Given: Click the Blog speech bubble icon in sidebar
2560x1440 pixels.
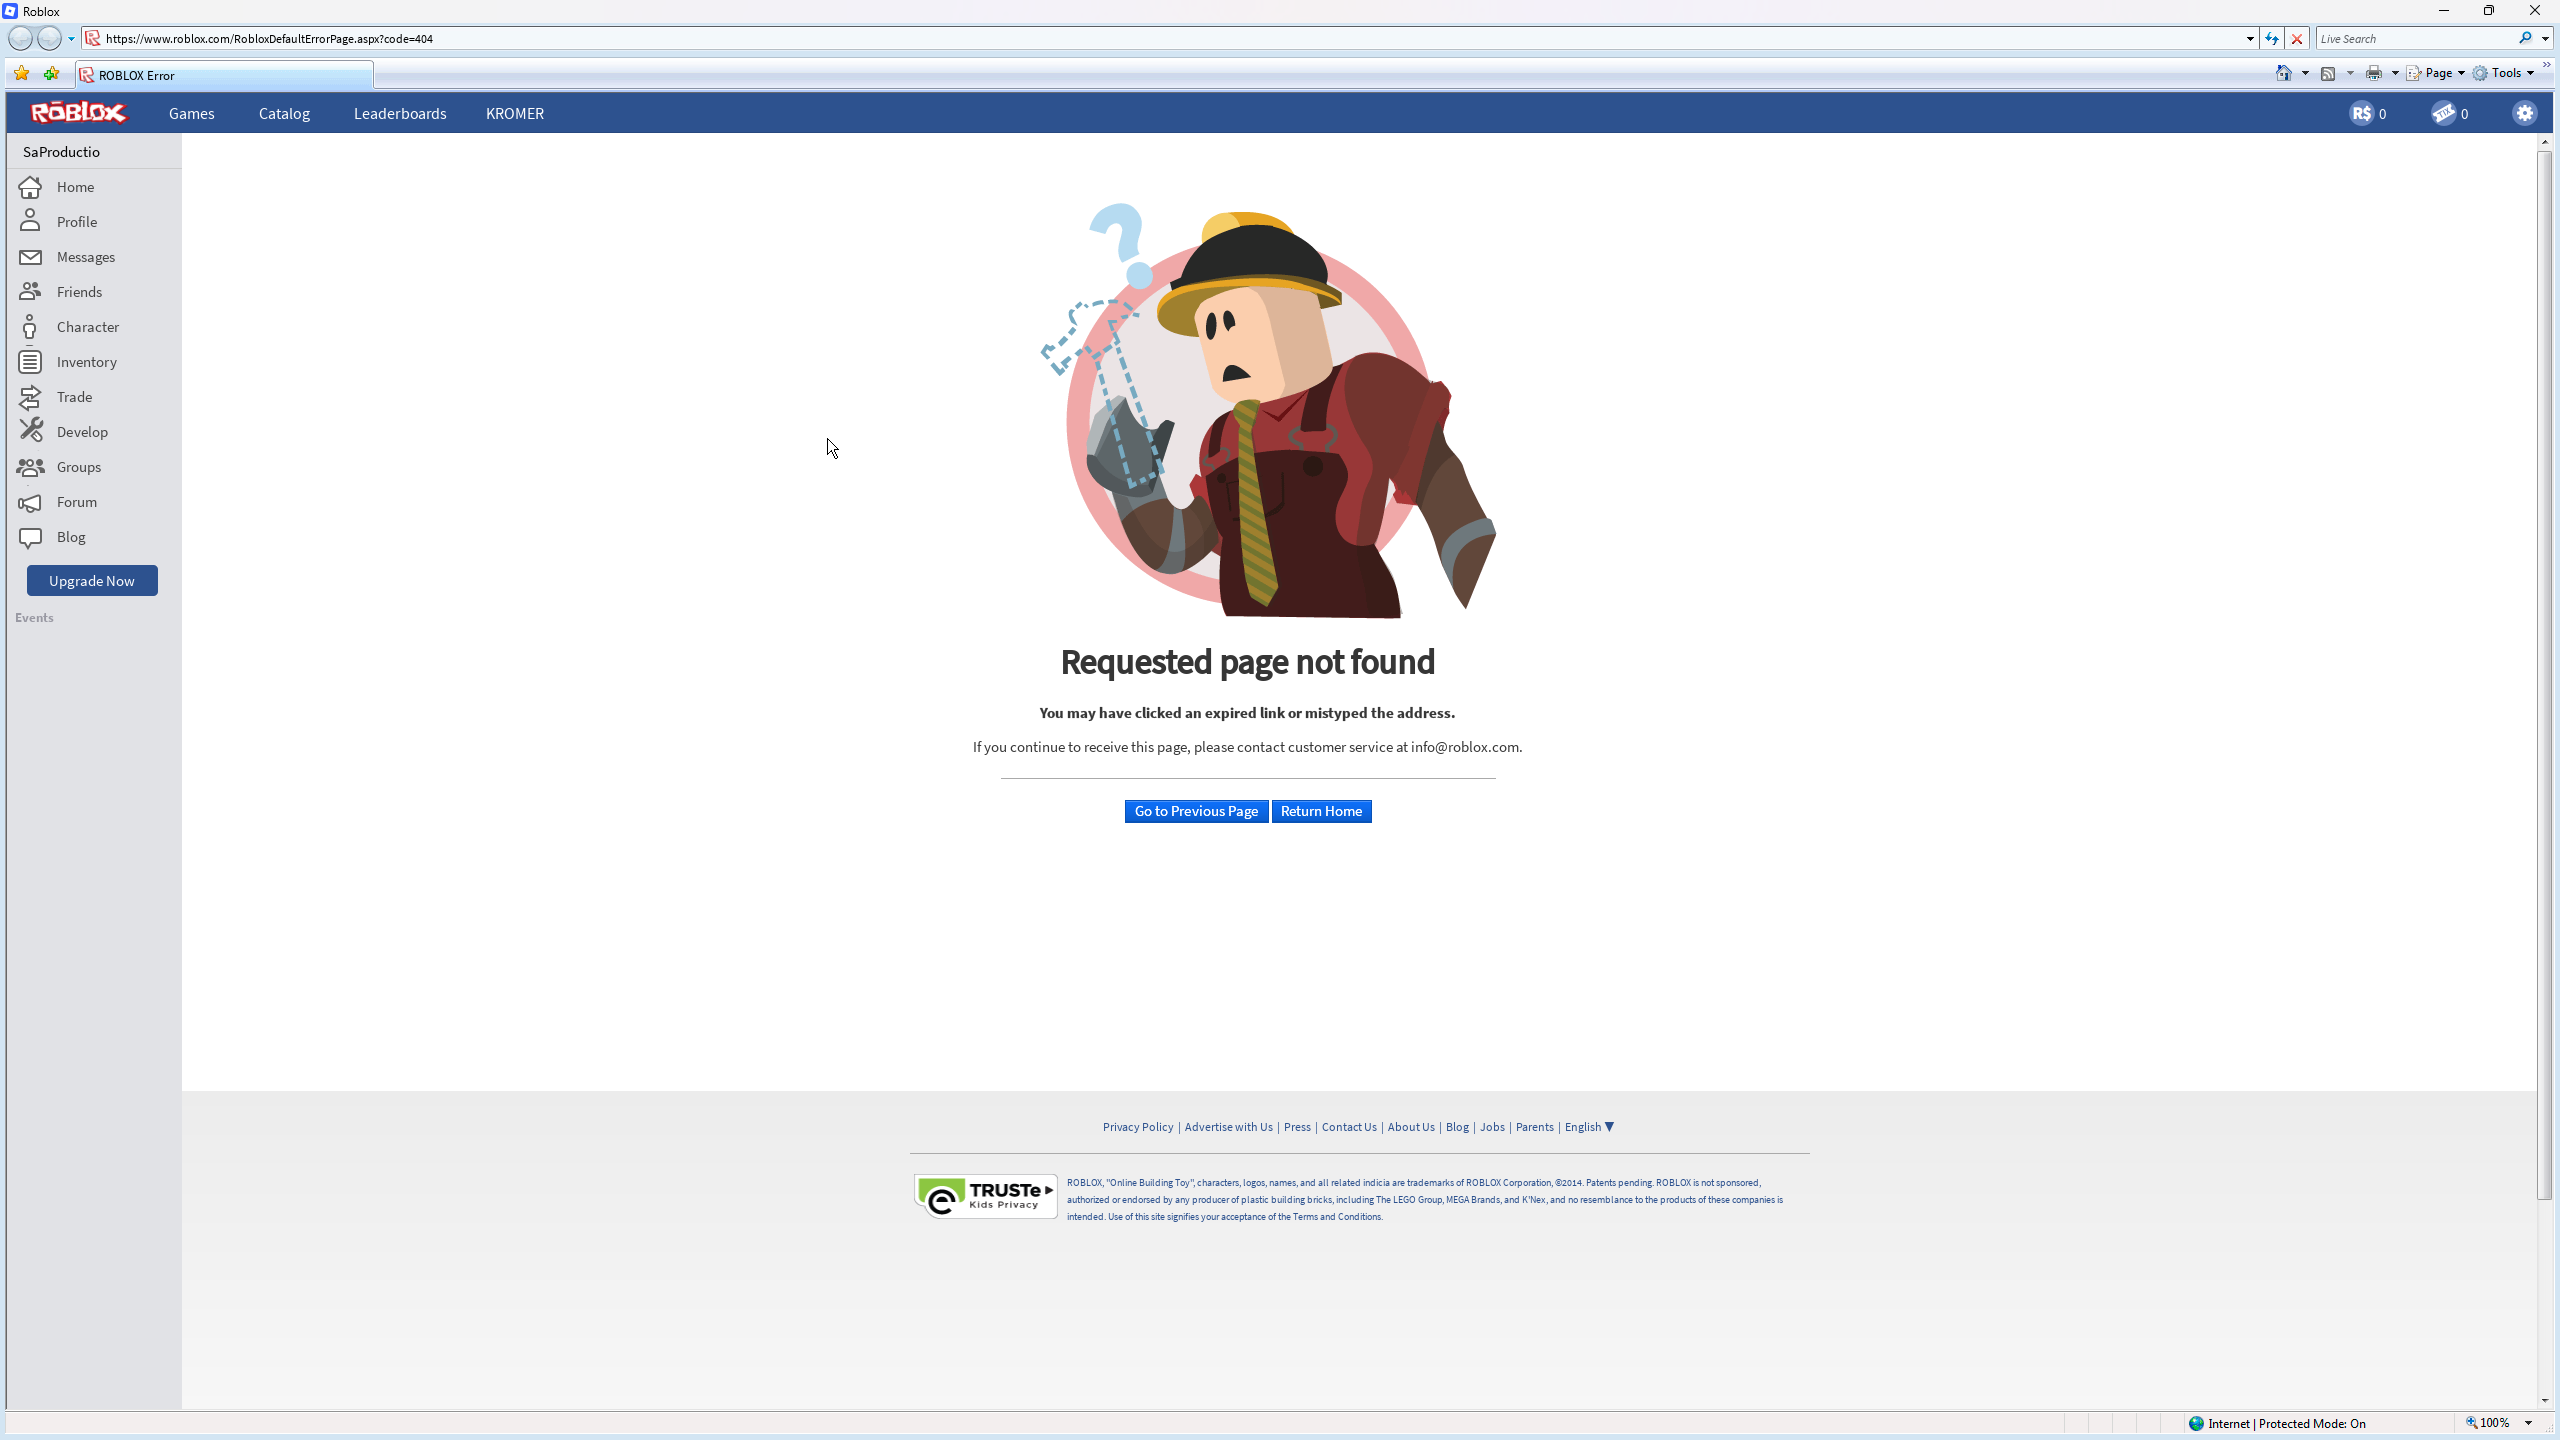Looking at the screenshot, I should [30, 538].
